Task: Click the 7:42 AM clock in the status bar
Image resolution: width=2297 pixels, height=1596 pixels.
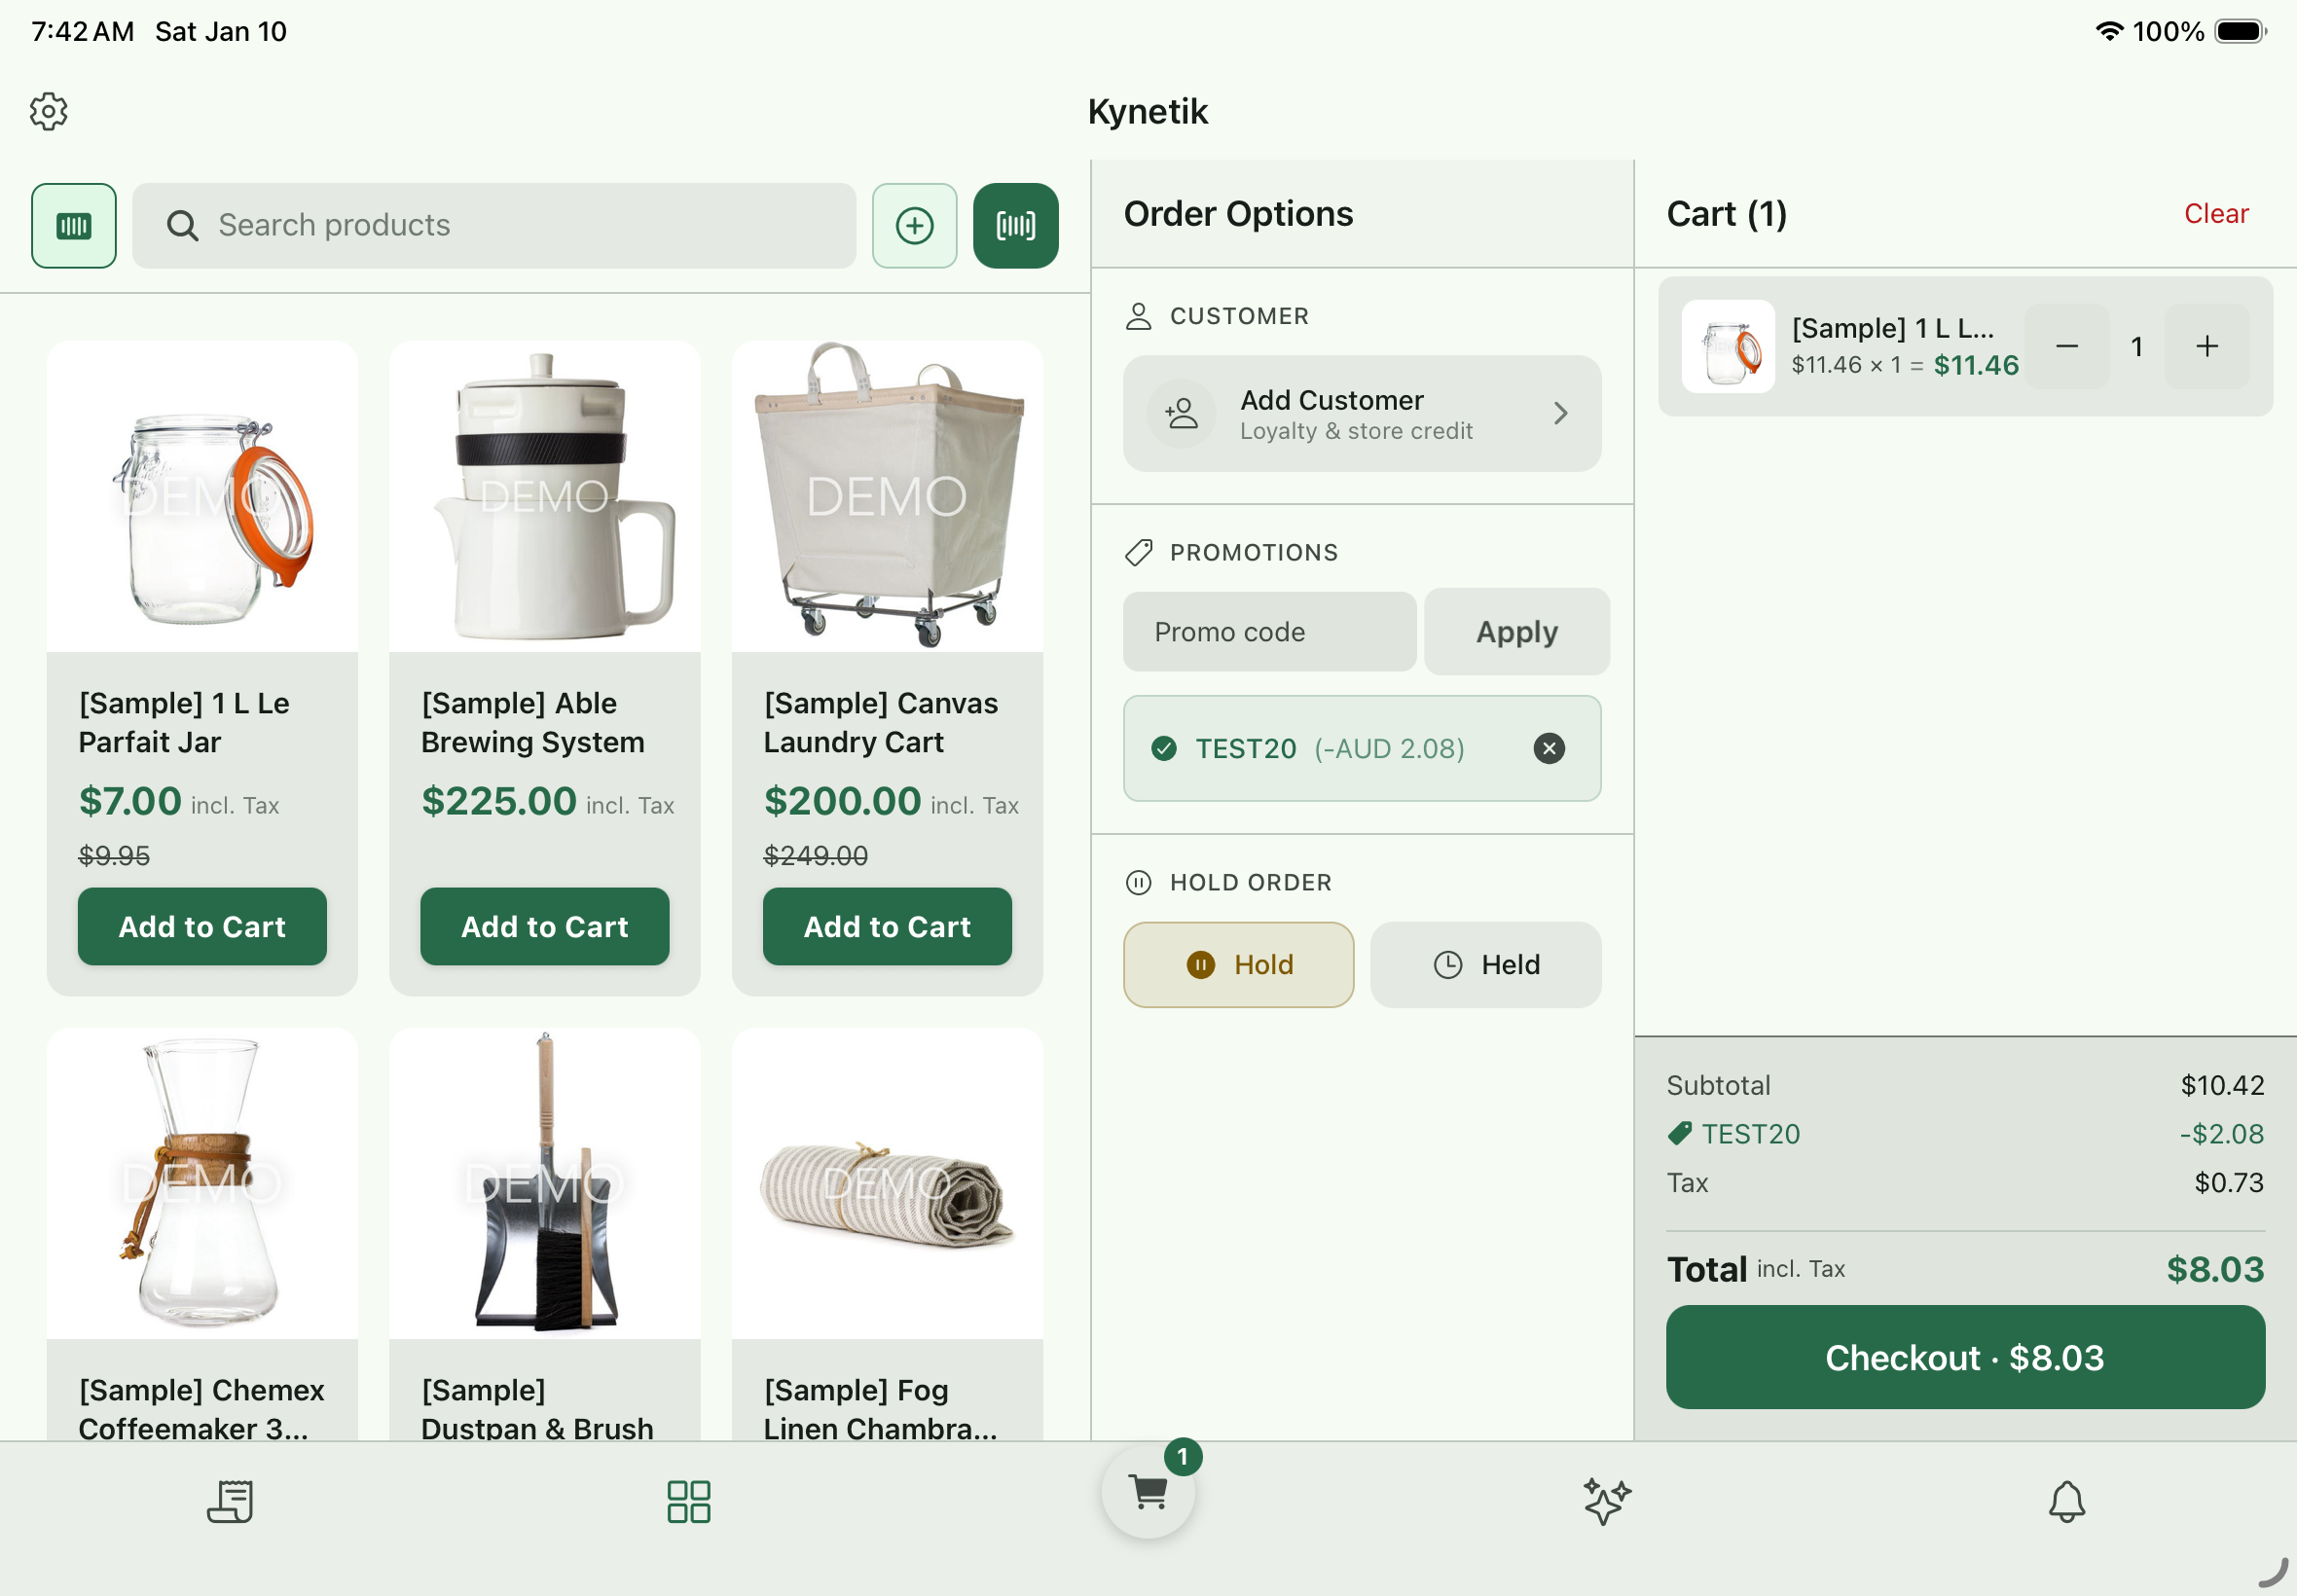Action: [82, 31]
